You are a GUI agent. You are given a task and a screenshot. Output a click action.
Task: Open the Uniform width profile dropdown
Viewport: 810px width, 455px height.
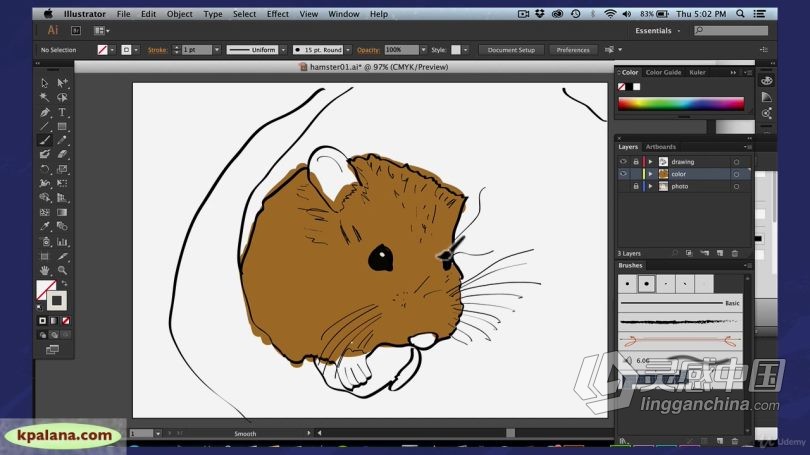point(283,50)
